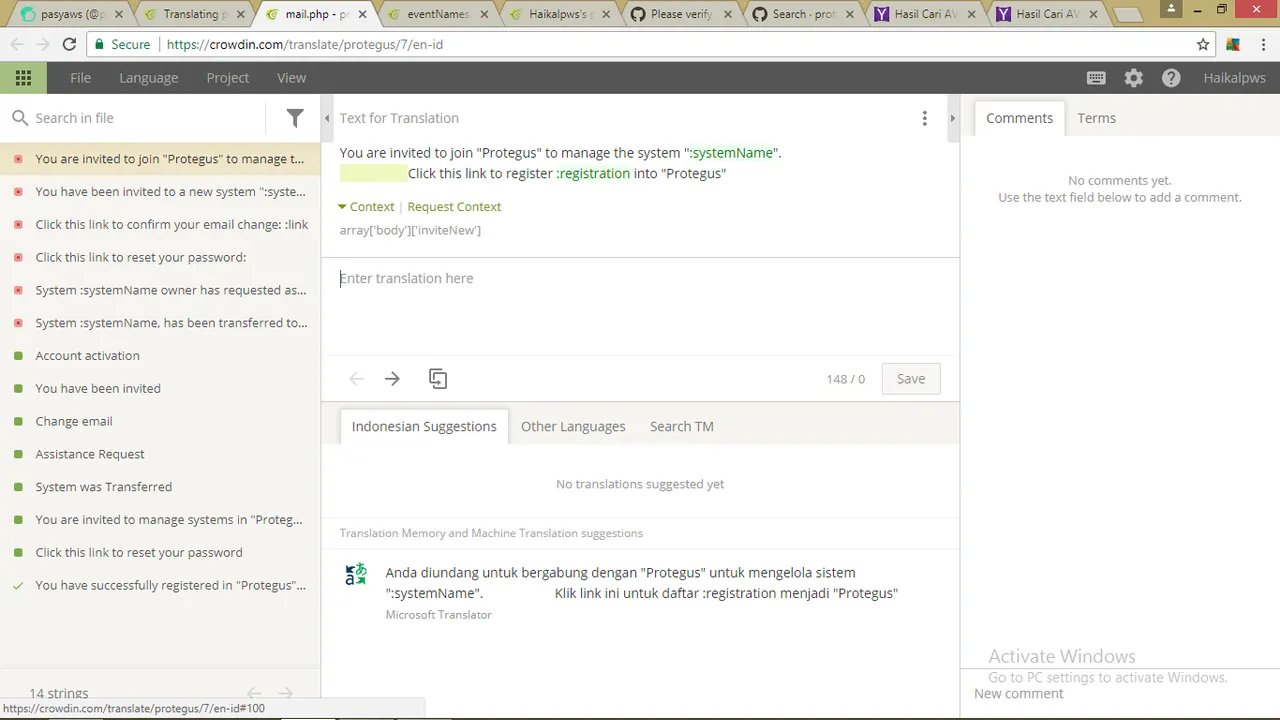Image resolution: width=1280 pixels, height=720 pixels.
Task: Select the Other Languages tab
Action: tap(573, 426)
